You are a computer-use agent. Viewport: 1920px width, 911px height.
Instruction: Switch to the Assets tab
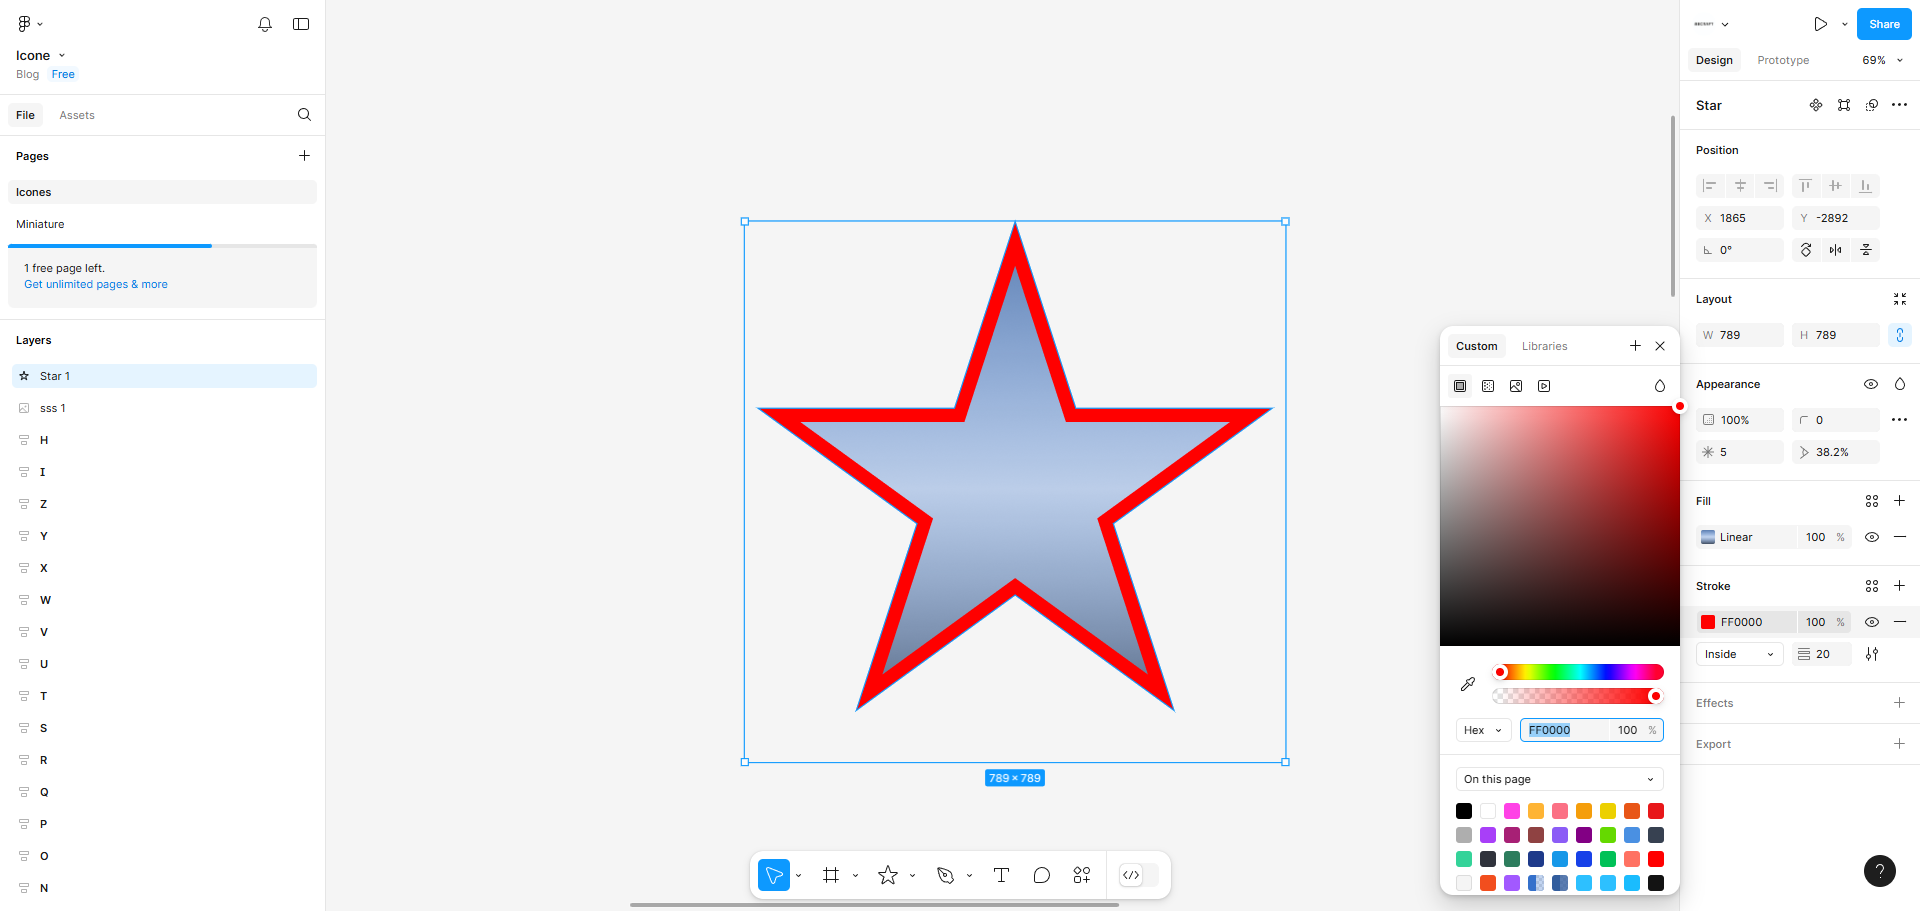[77, 115]
